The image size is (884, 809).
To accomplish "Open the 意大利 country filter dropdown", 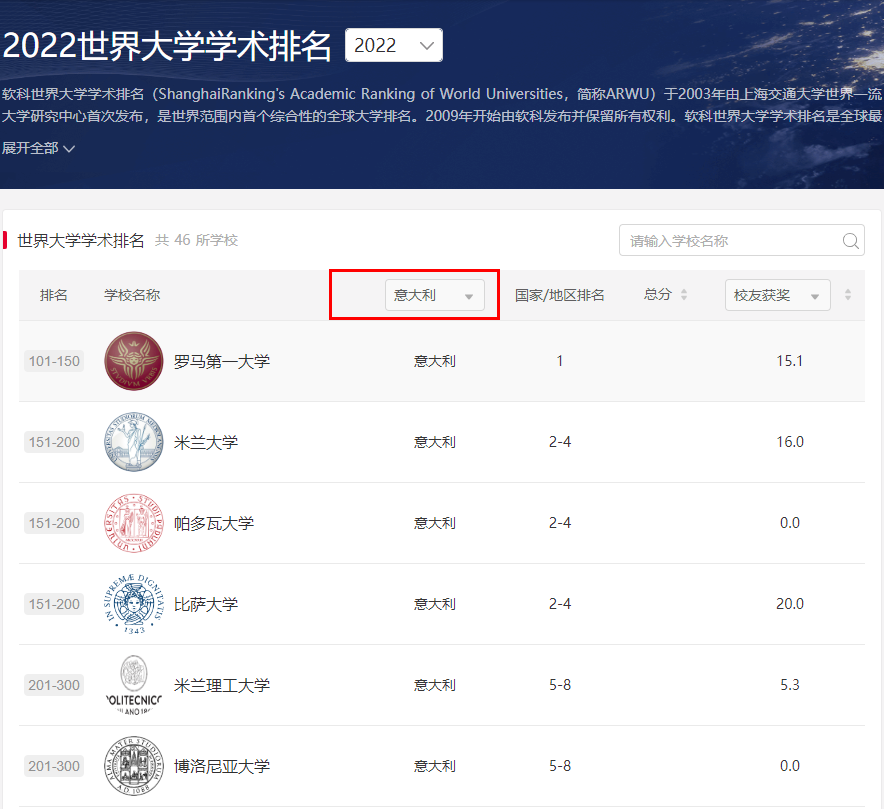I will click(434, 295).
